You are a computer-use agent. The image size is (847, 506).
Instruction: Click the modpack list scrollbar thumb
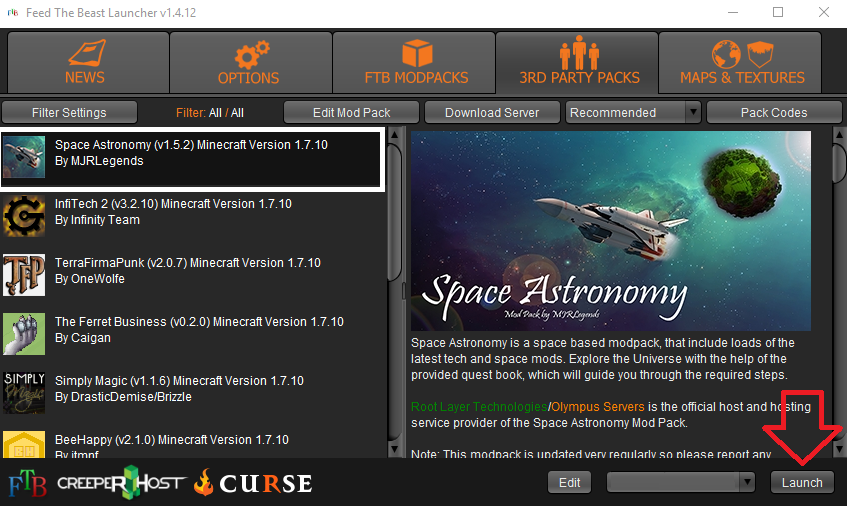click(x=394, y=212)
